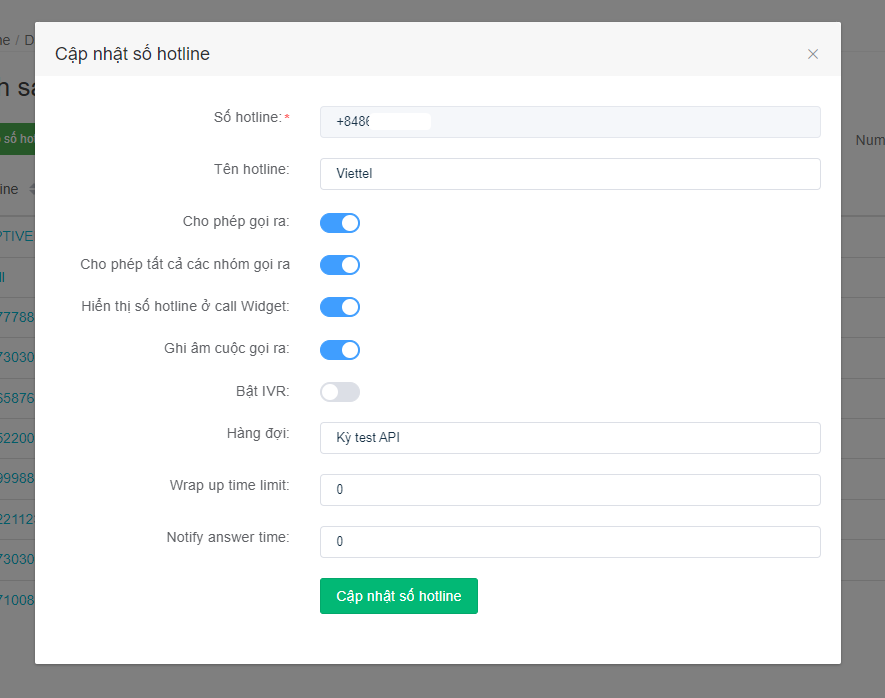
Task: Click the green hotline button behind the dialog
Action: pyautogui.click(x=17, y=139)
